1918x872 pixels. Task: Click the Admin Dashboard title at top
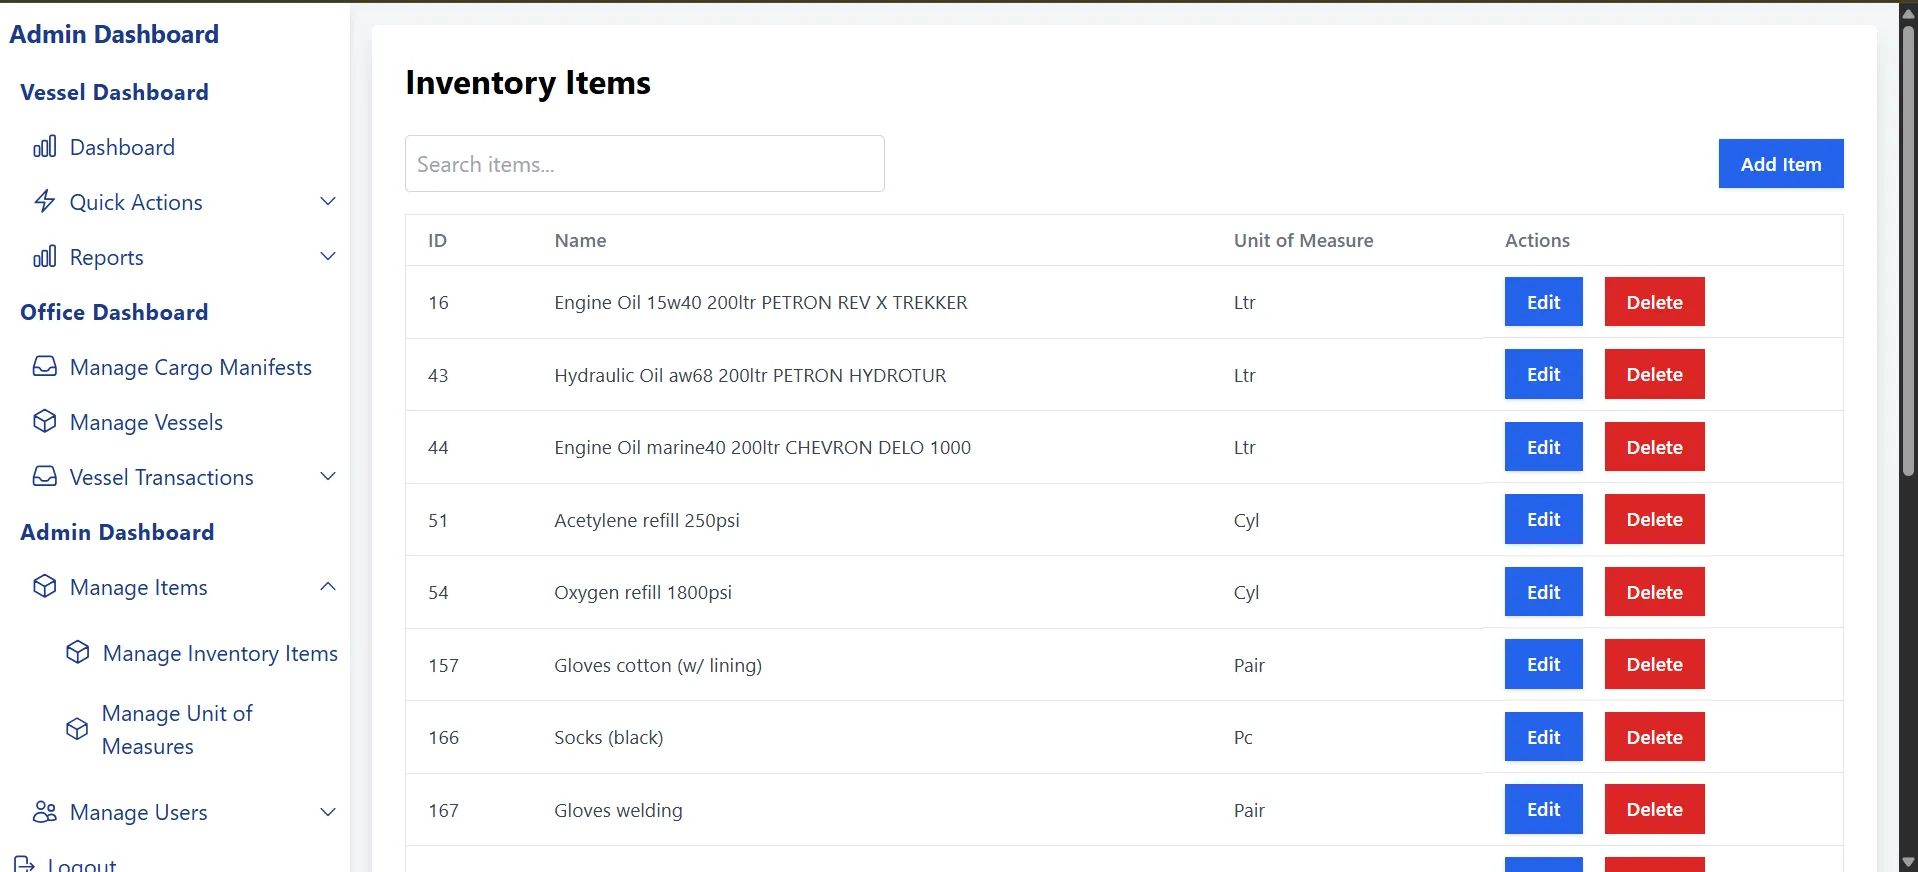point(114,34)
